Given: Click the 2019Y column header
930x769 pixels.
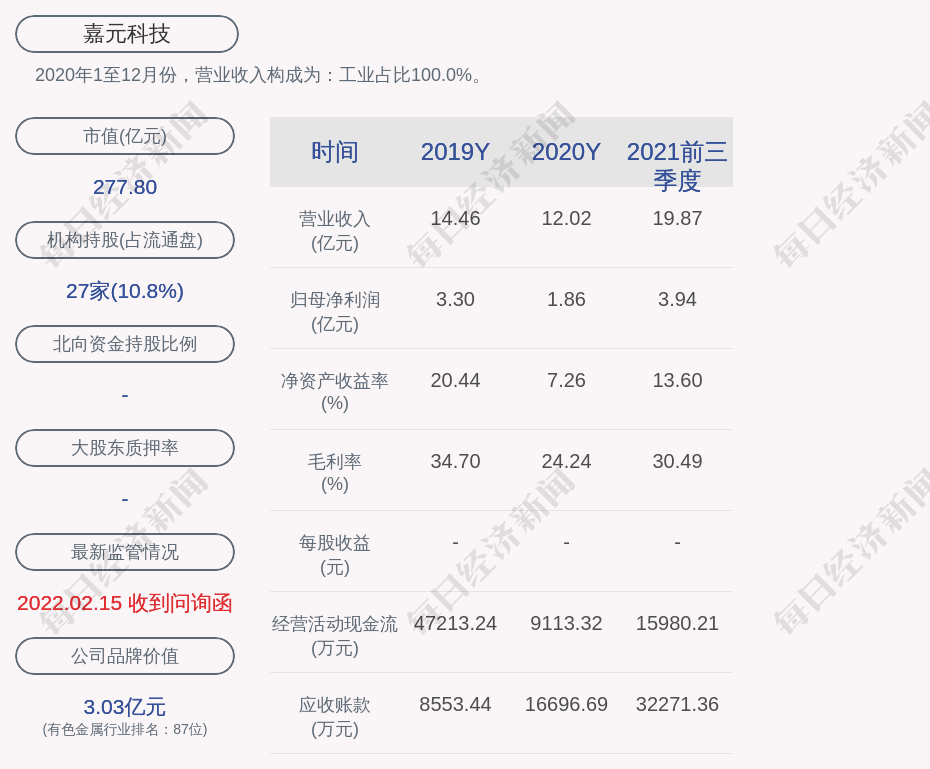Looking at the screenshot, I should point(456,152).
